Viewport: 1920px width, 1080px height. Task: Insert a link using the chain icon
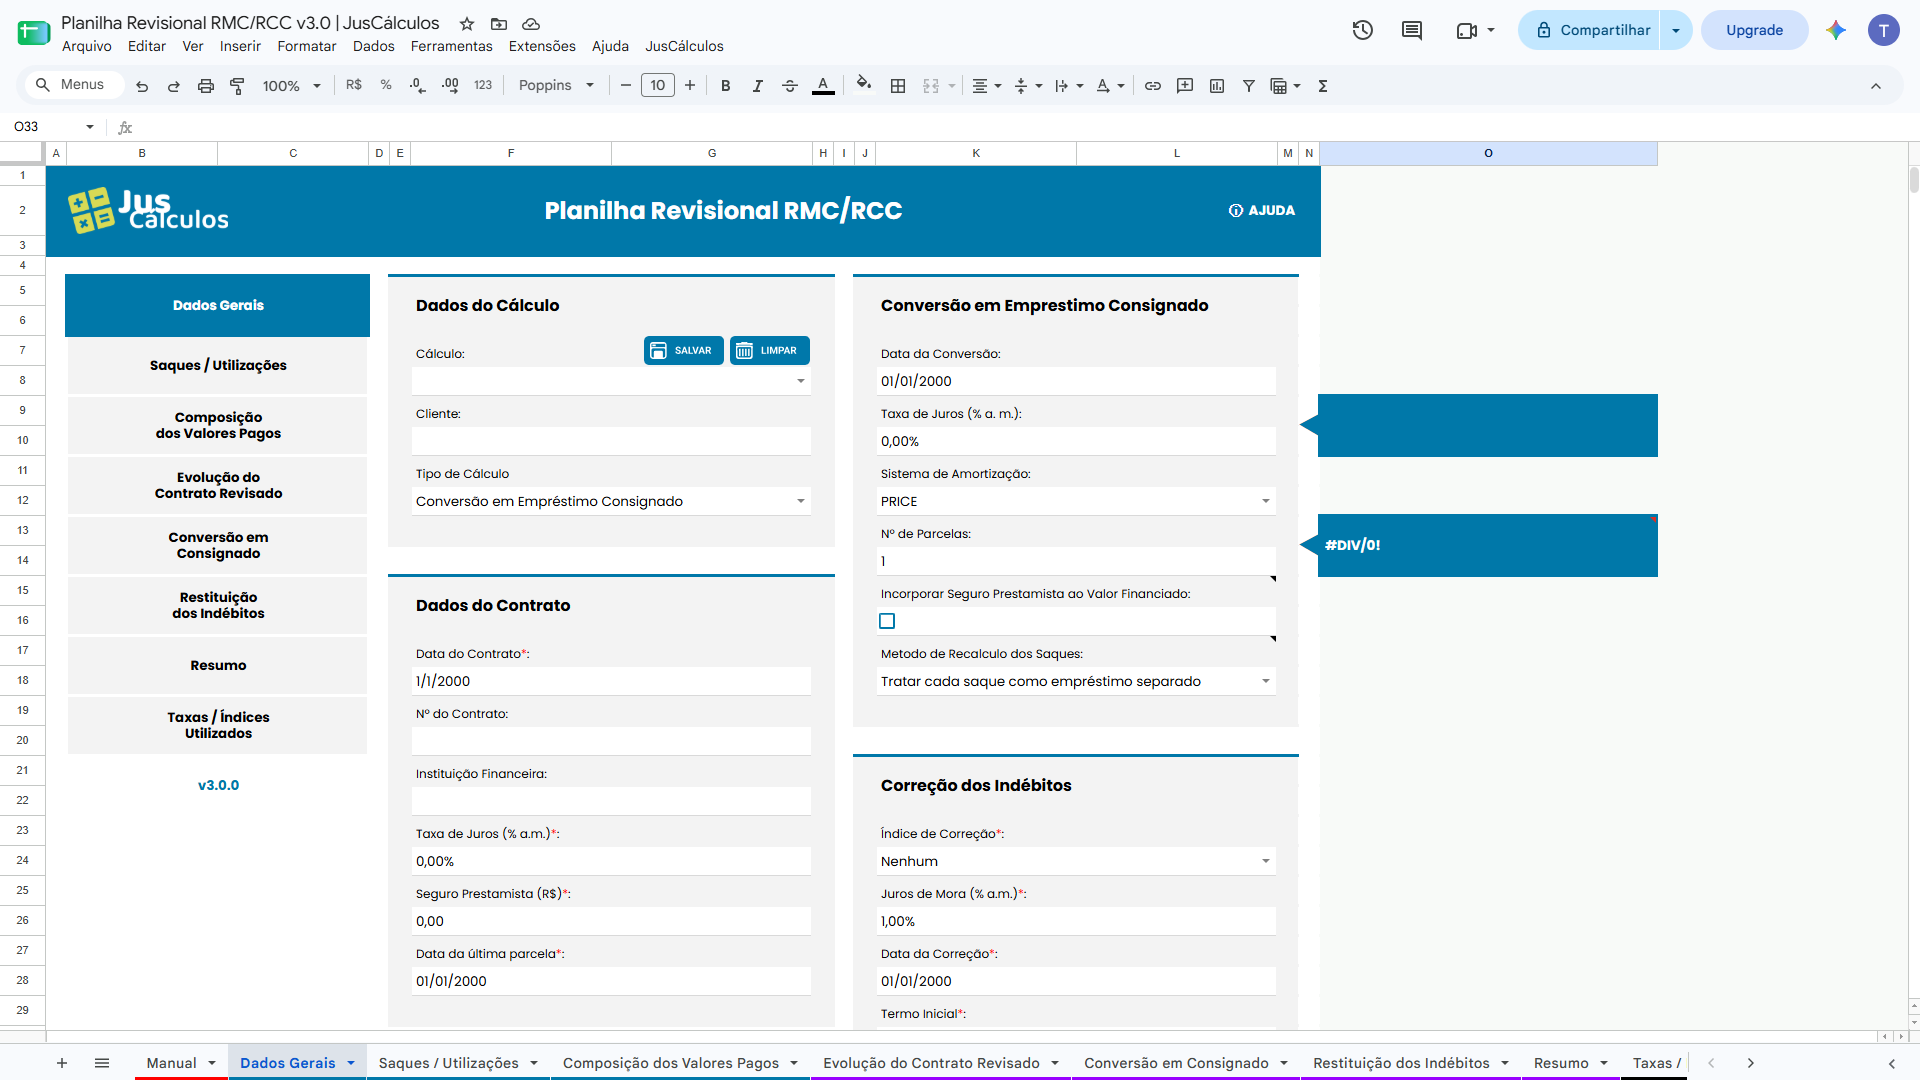point(1153,86)
